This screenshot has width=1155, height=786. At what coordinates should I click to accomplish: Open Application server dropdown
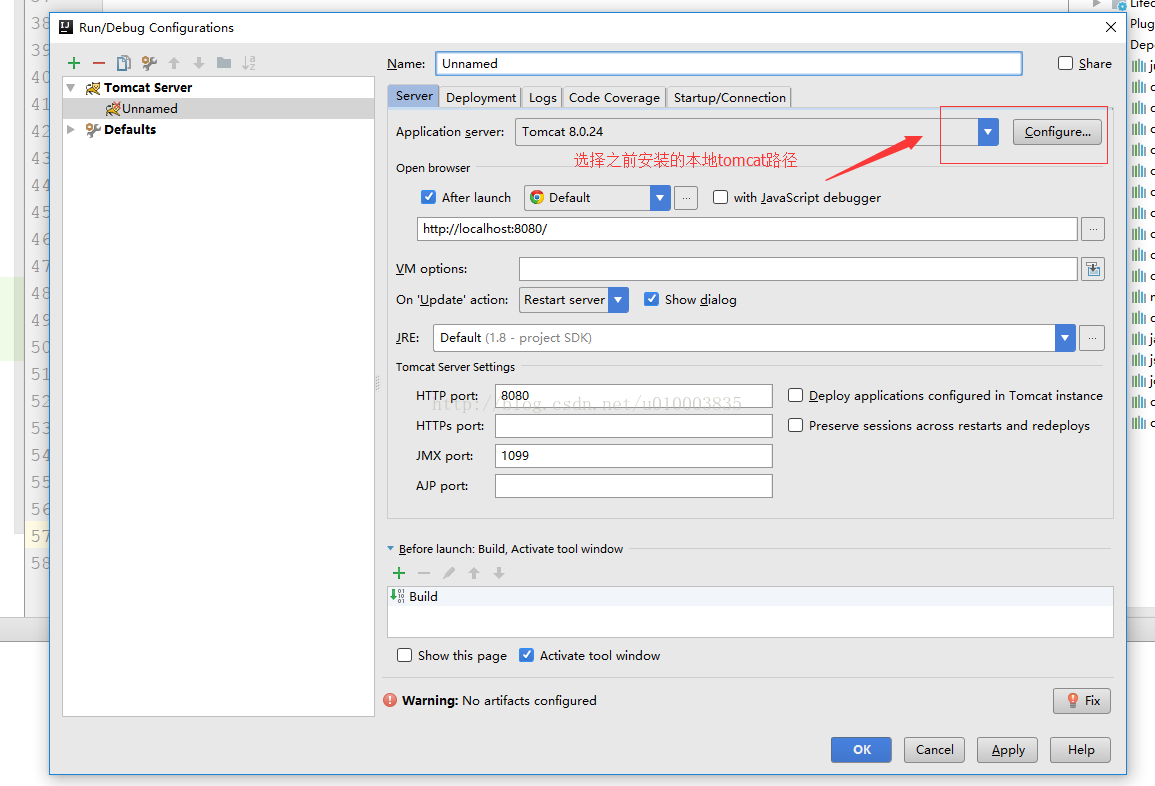pyautogui.click(x=988, y=132)
